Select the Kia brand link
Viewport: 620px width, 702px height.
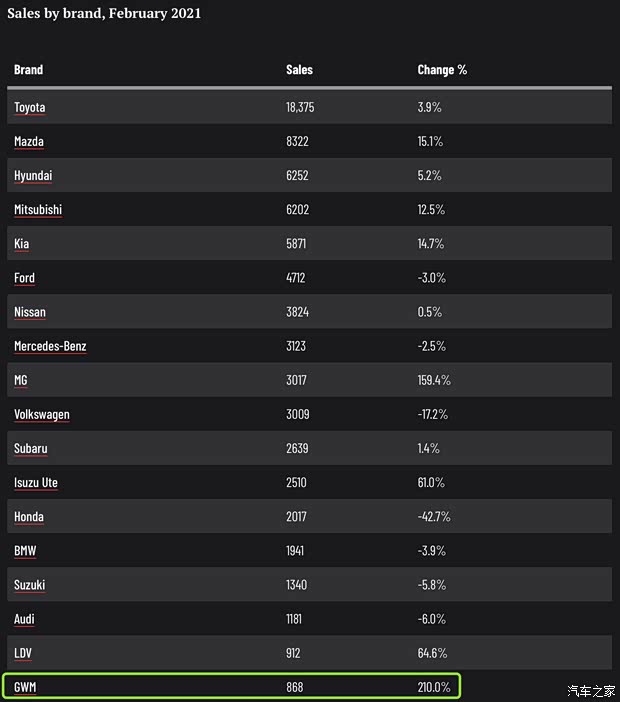point(22,244)
